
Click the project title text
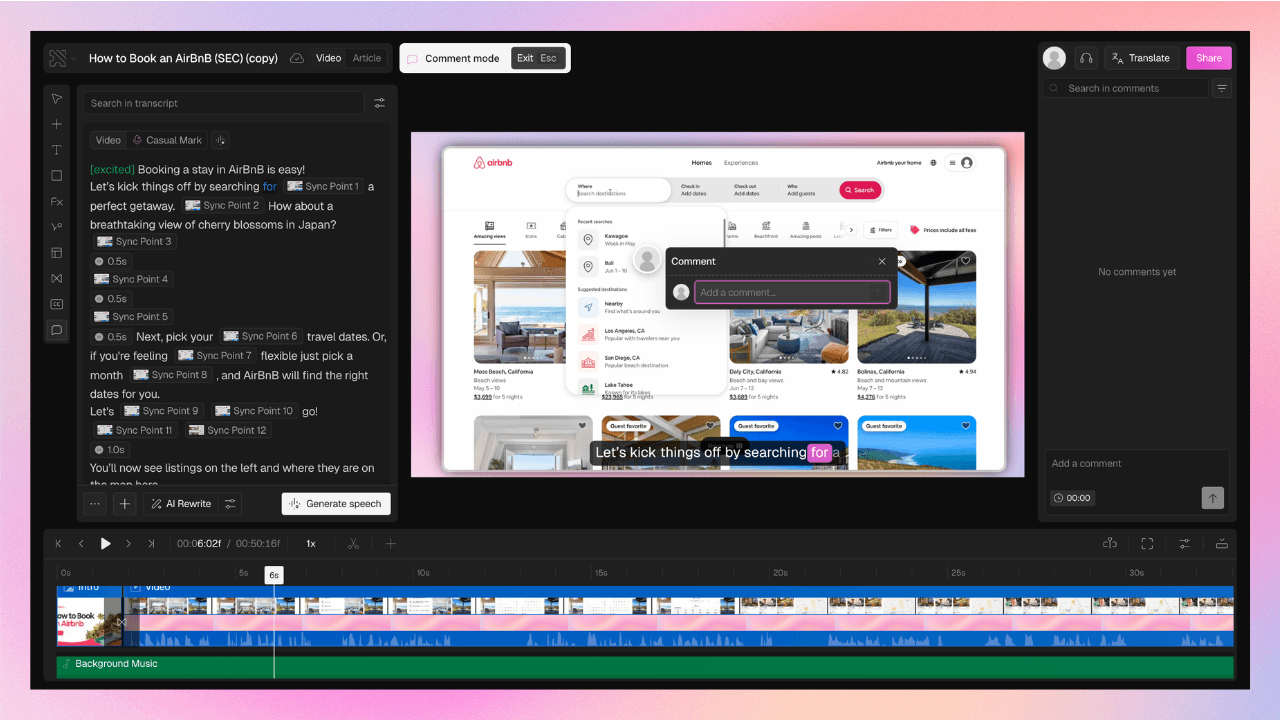click(183, 58)
